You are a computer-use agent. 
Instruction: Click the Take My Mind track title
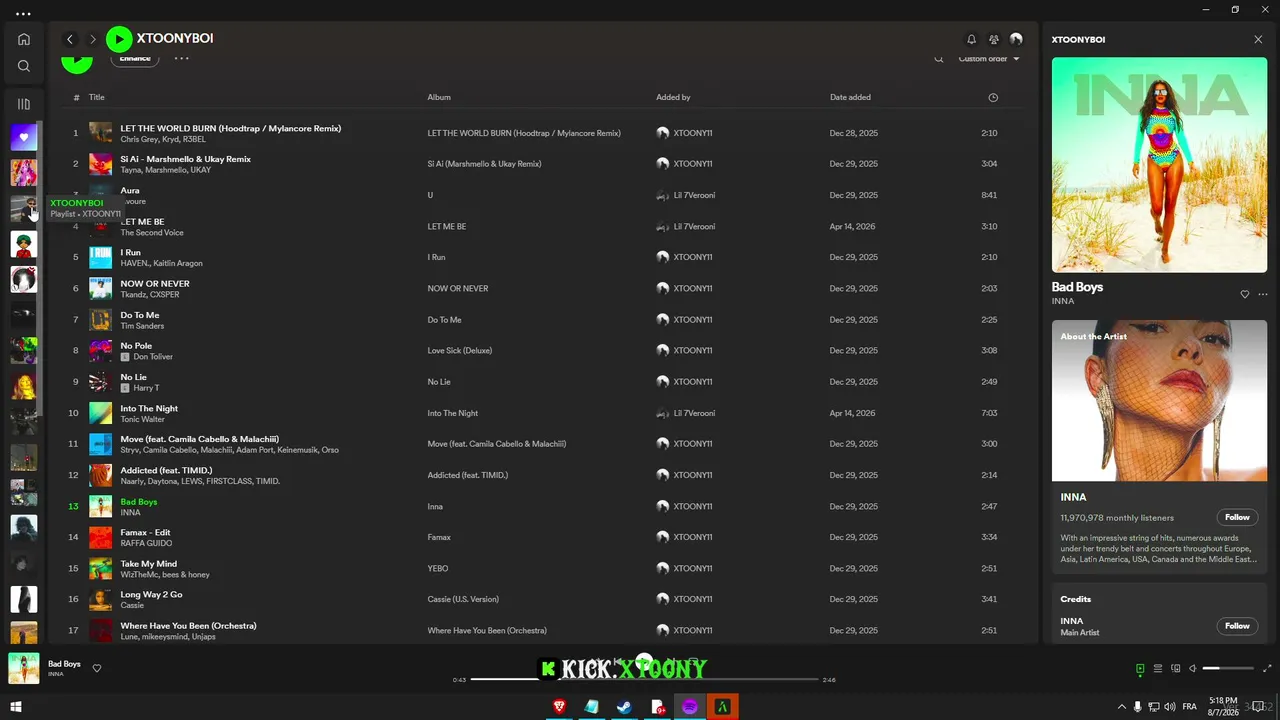coord(149,564)
